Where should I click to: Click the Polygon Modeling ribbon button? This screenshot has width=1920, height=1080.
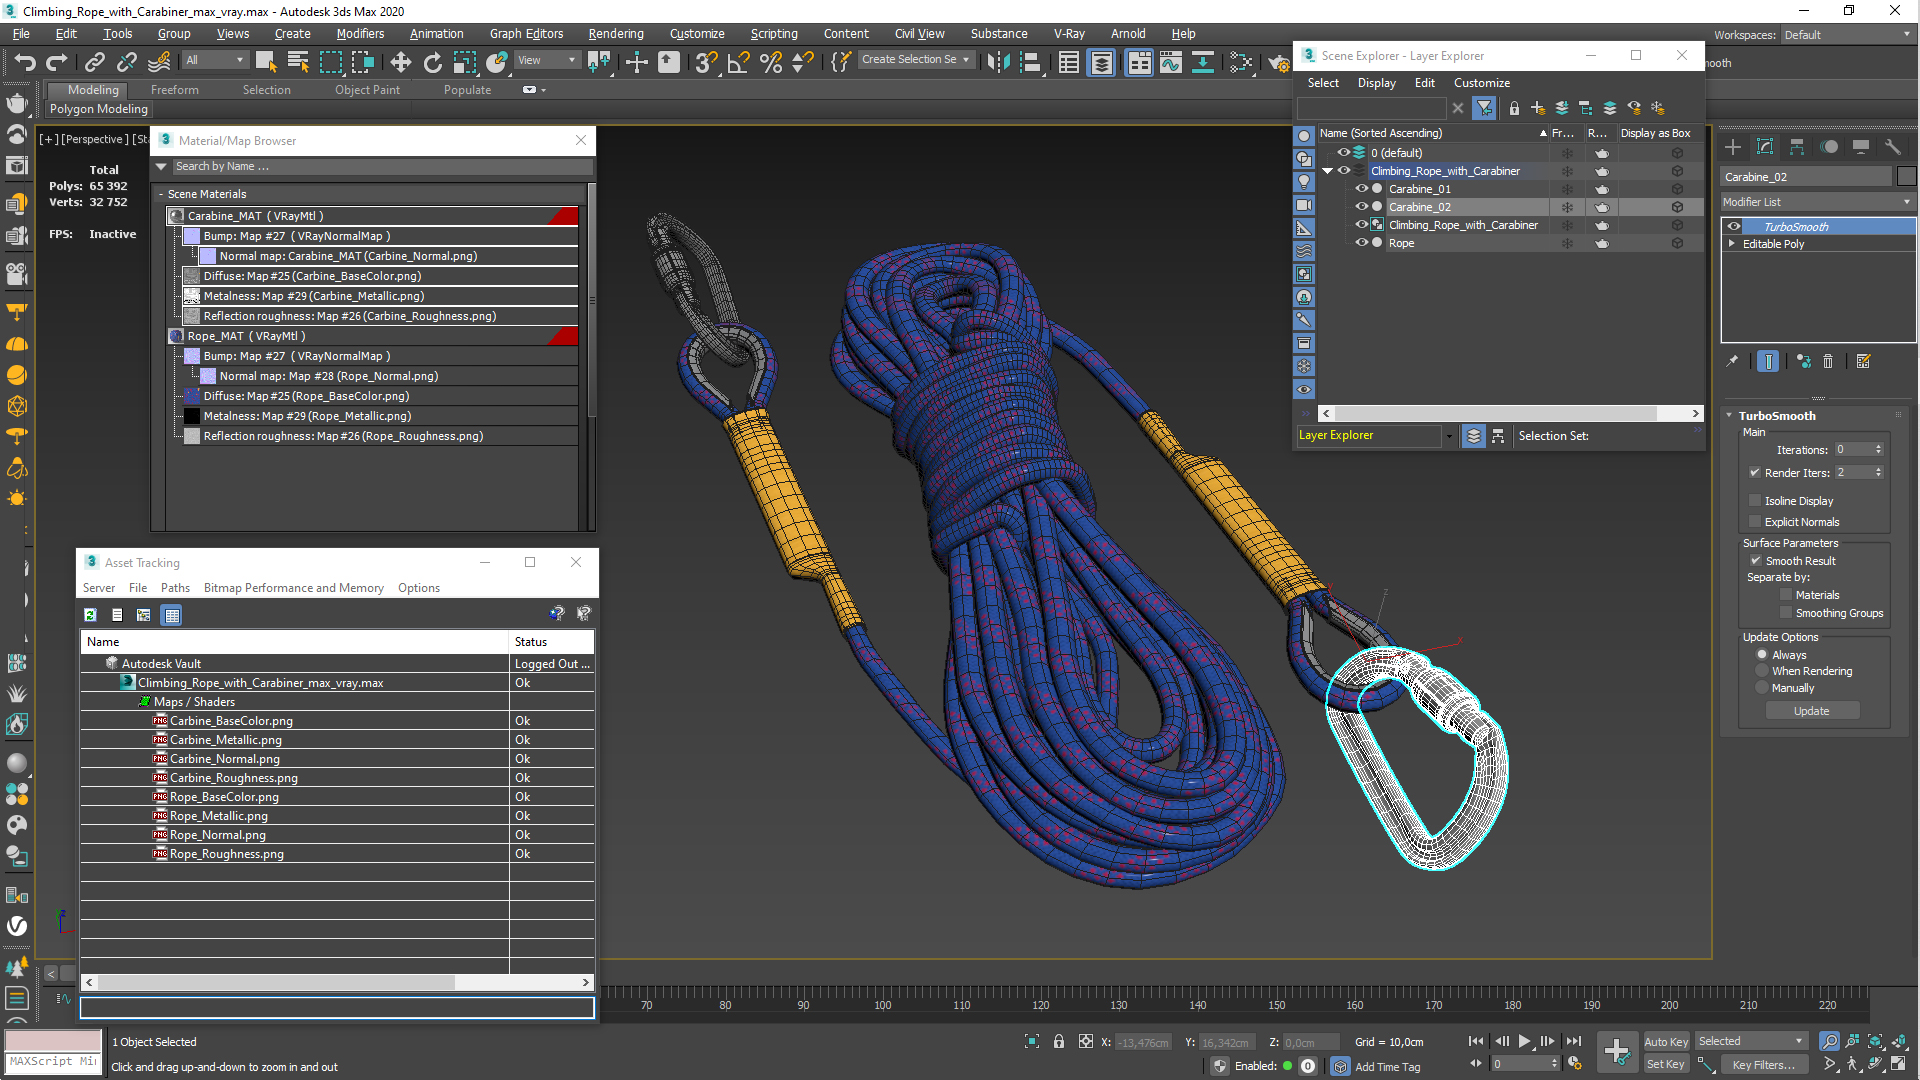point(99,109)
